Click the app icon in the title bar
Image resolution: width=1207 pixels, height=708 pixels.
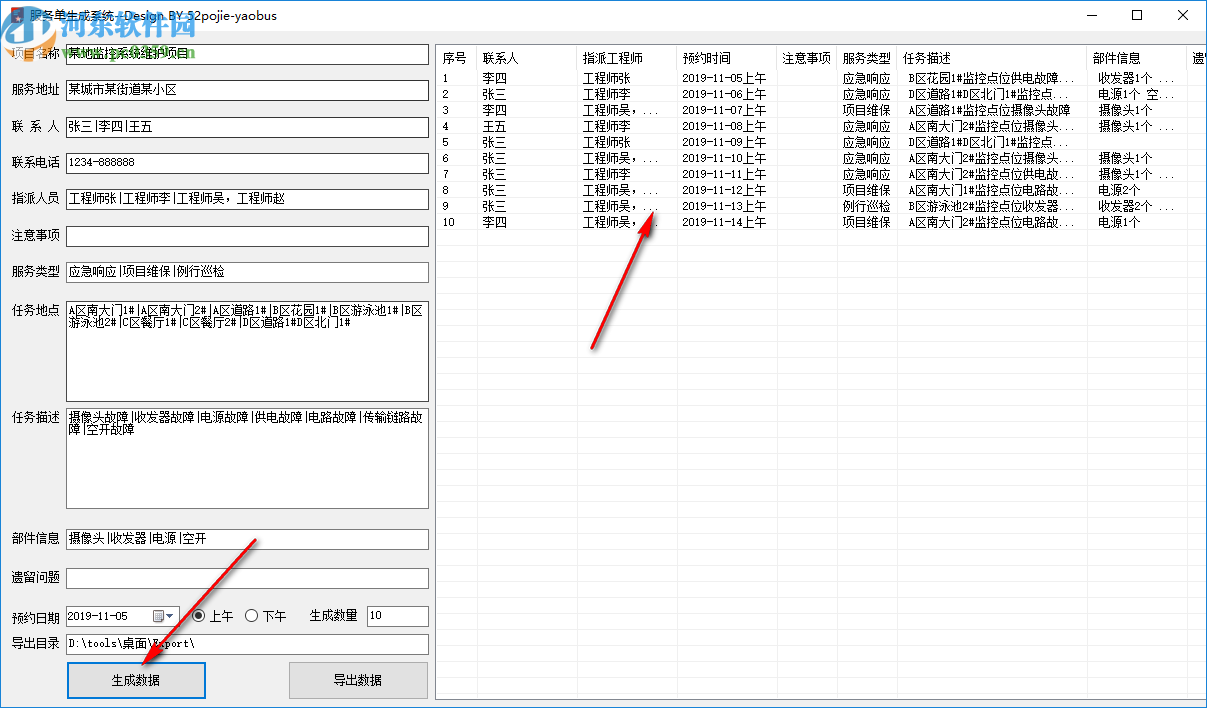15,16
